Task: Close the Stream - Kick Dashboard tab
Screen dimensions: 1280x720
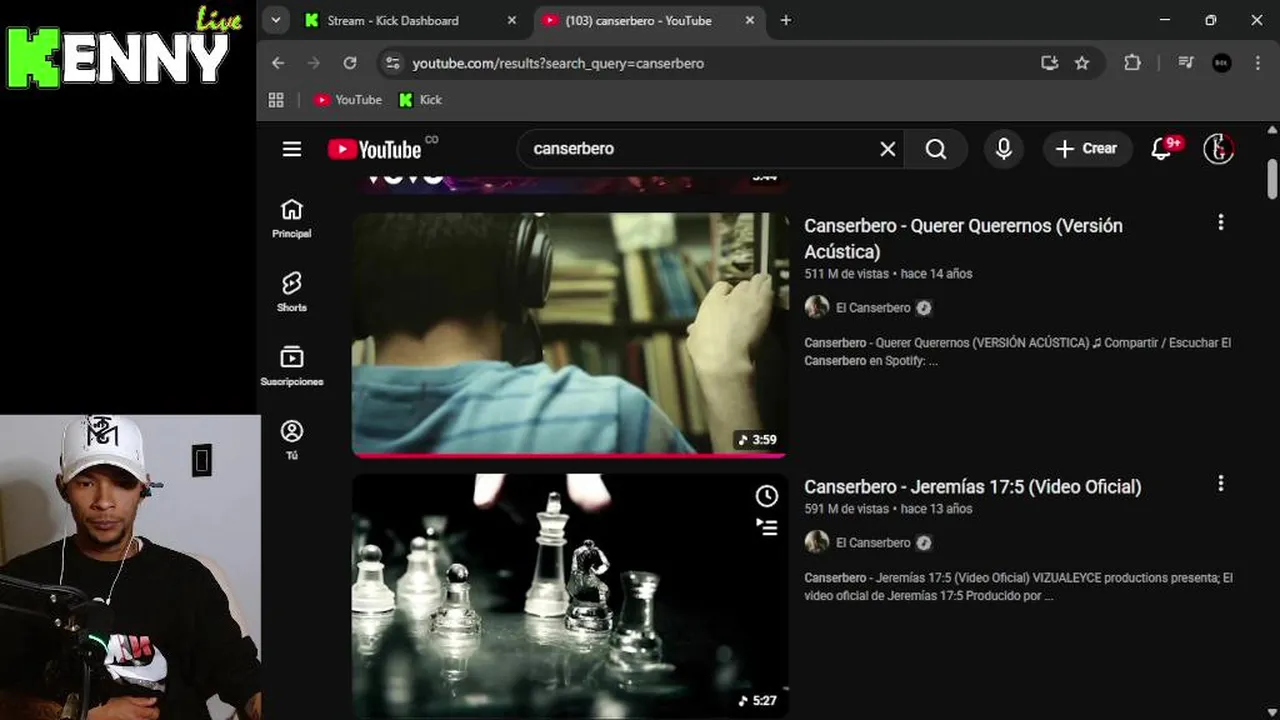Action: click(x=512, y=20)
